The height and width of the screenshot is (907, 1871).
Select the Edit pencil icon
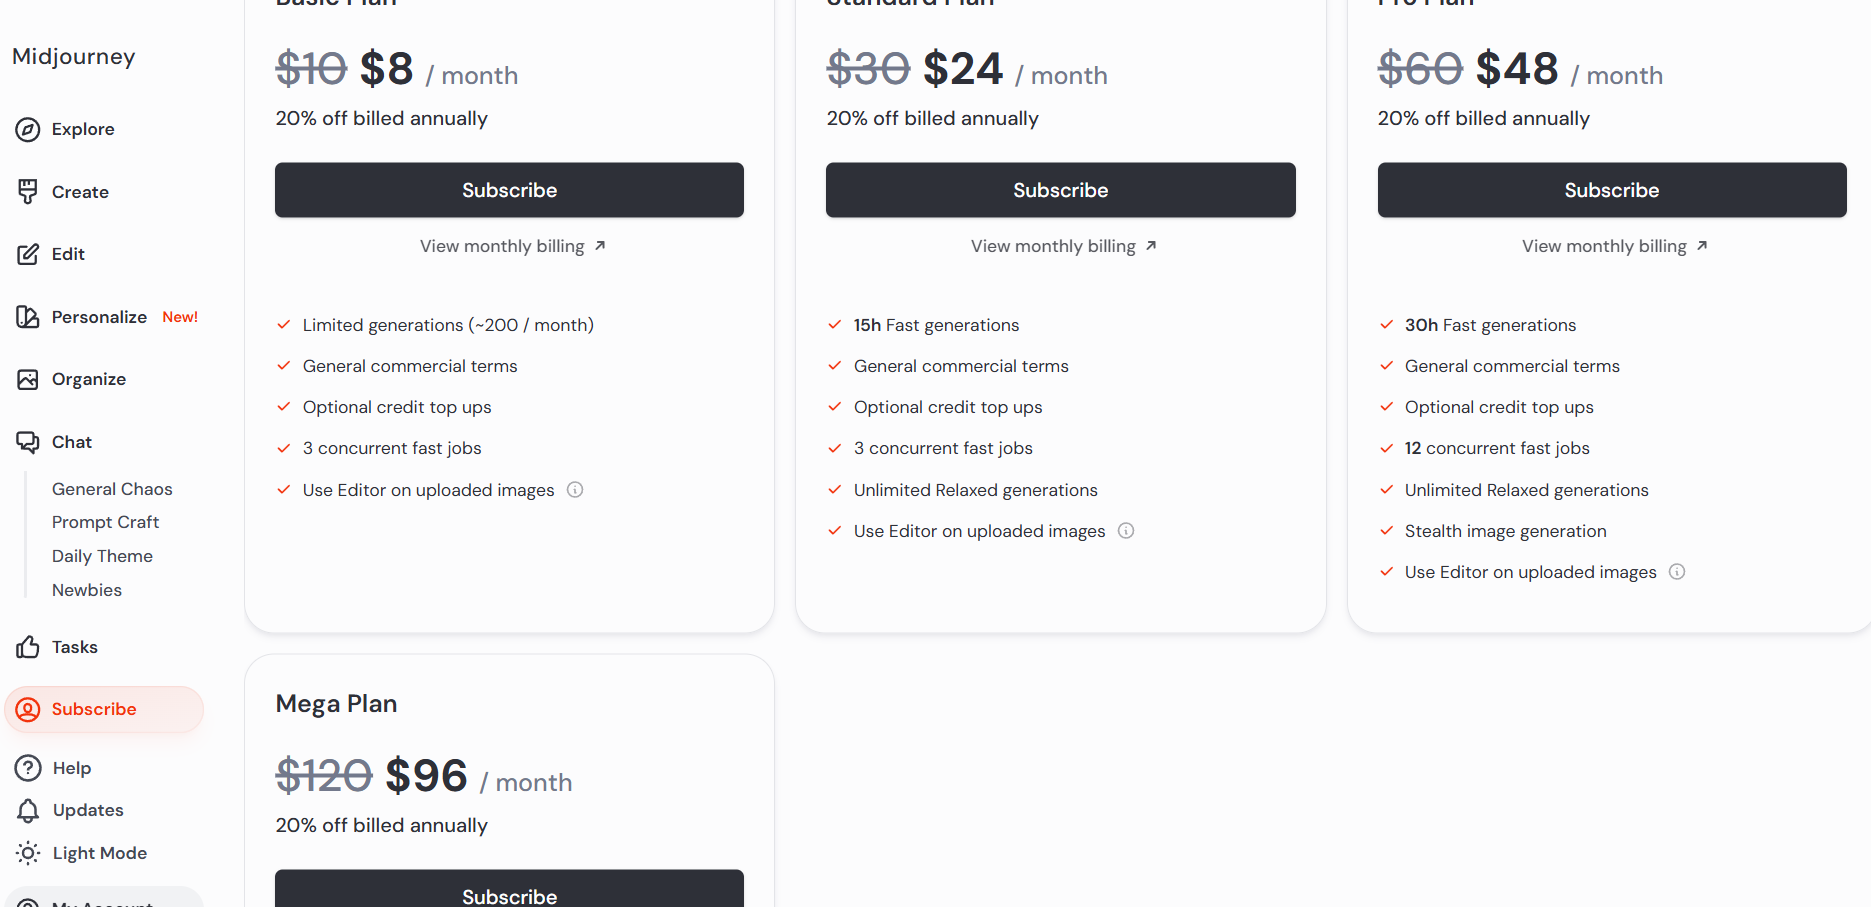(x=28, y=254)
